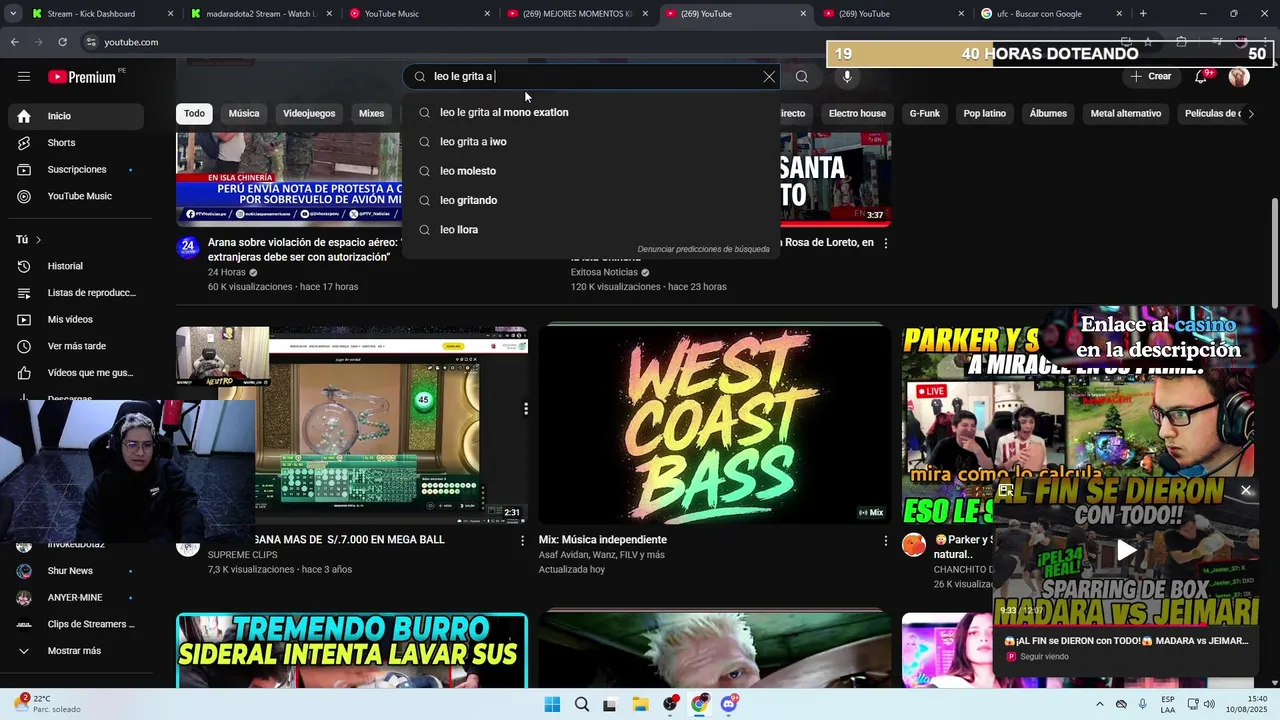Open Clips de Streamers subscription channel
Screen dimensions: 1280x720
pos(76,624)
